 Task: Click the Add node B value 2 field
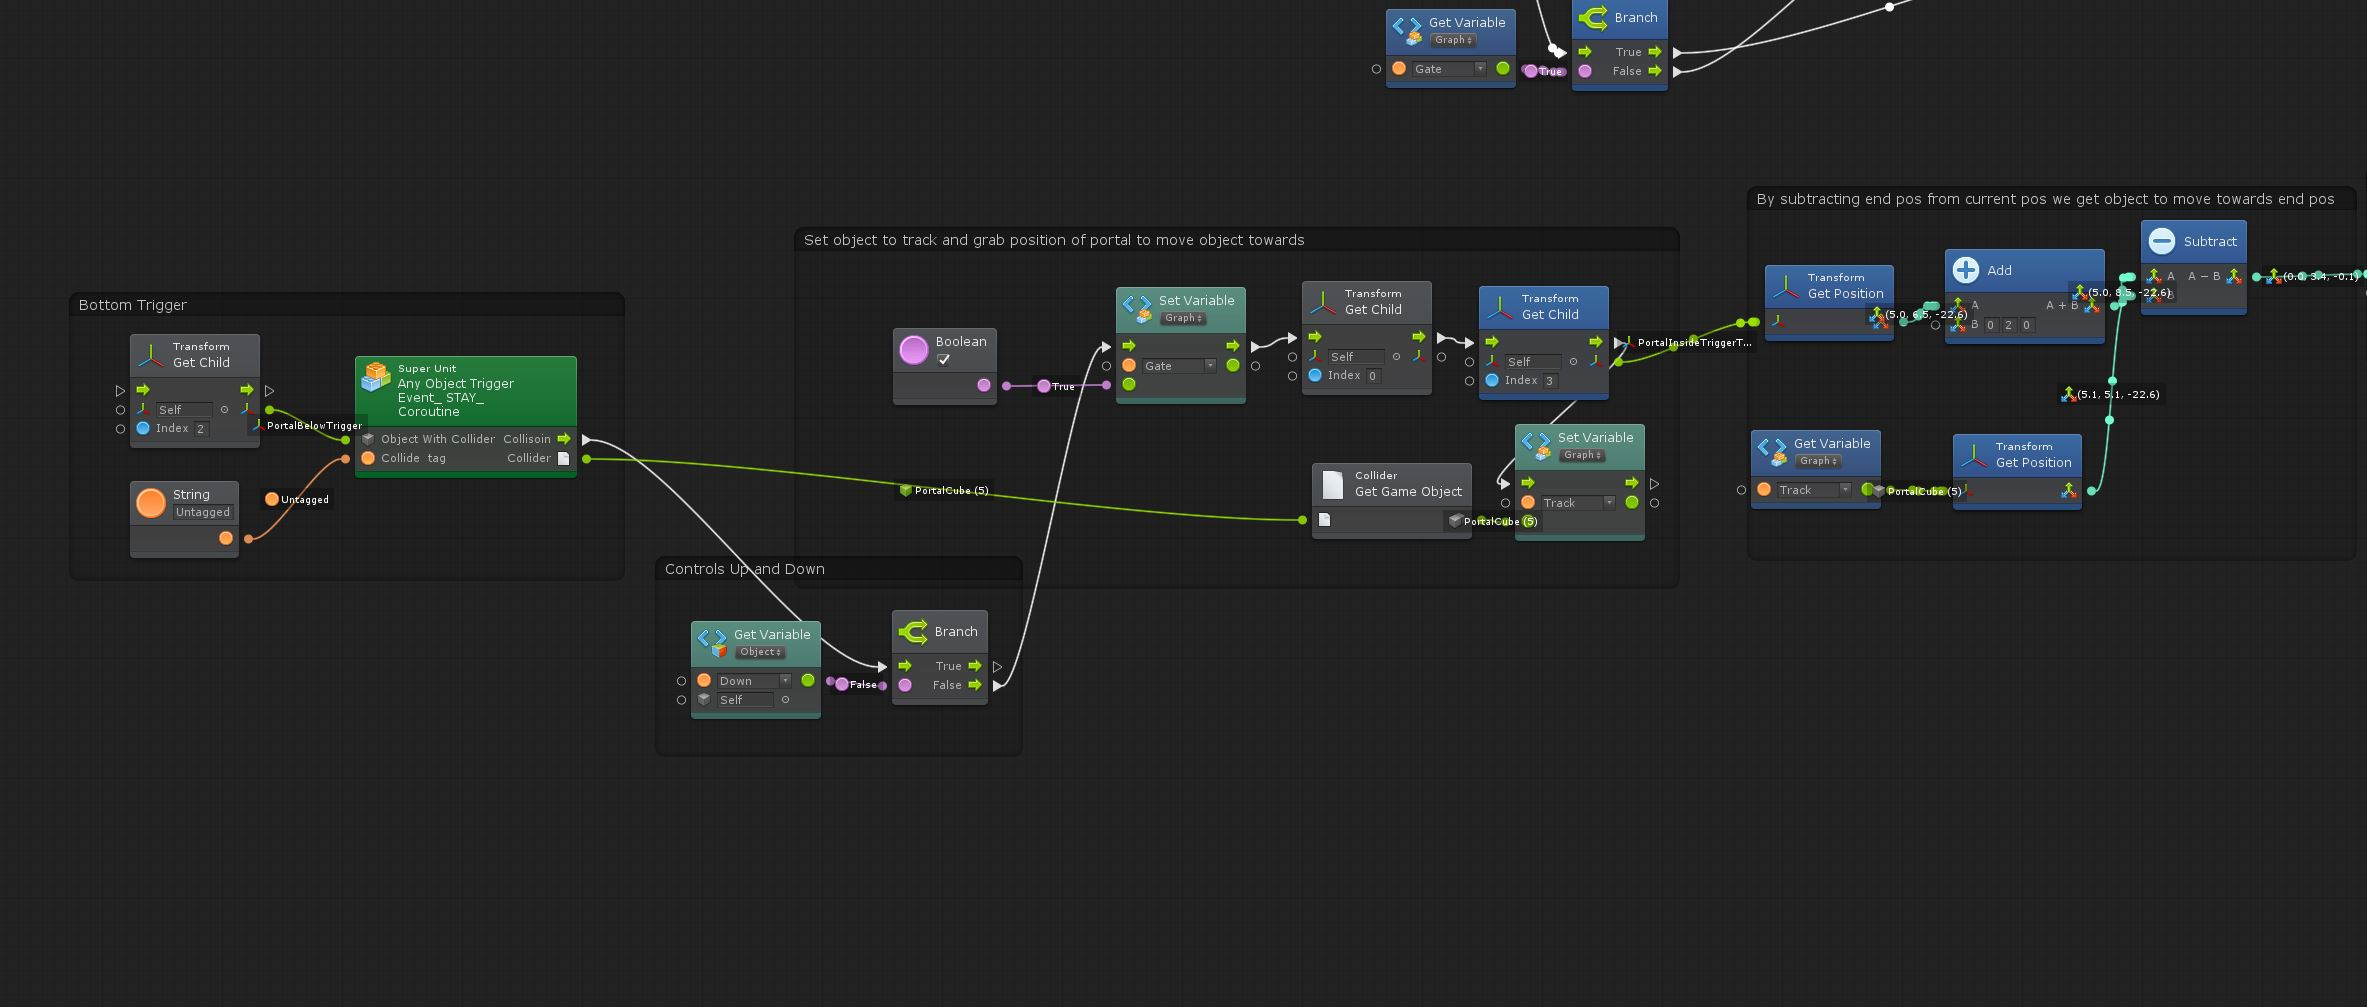2008,325
